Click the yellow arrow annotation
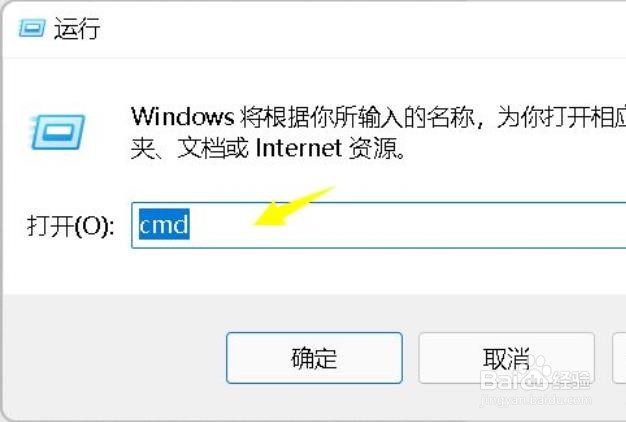This screenshot has height=422, width=626. (x=295, y=206)
